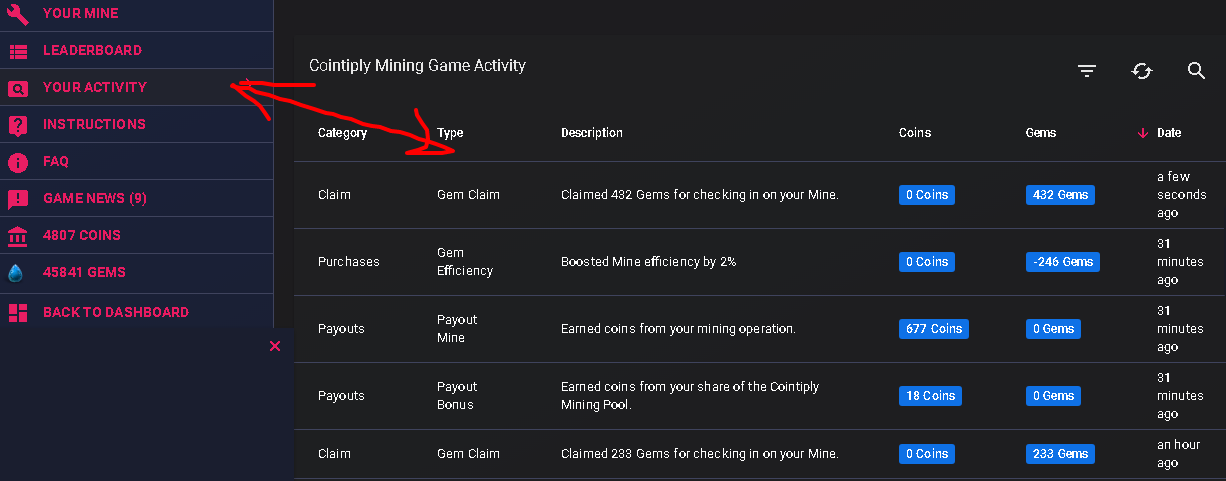Click the -246 Gems badge
1226x481 pixels.
[1063, 262]
